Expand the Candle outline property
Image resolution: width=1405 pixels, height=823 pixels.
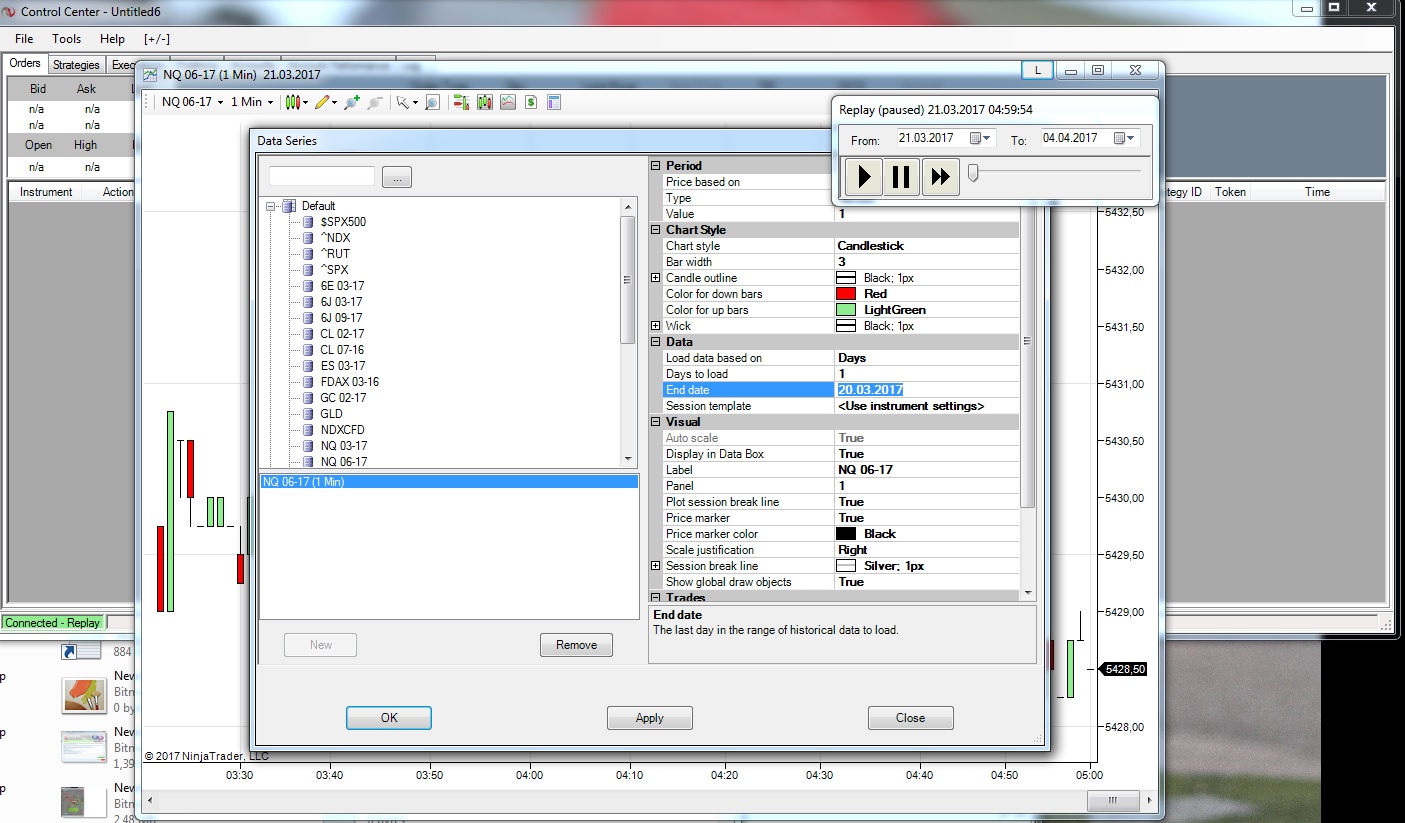point(656,278)
